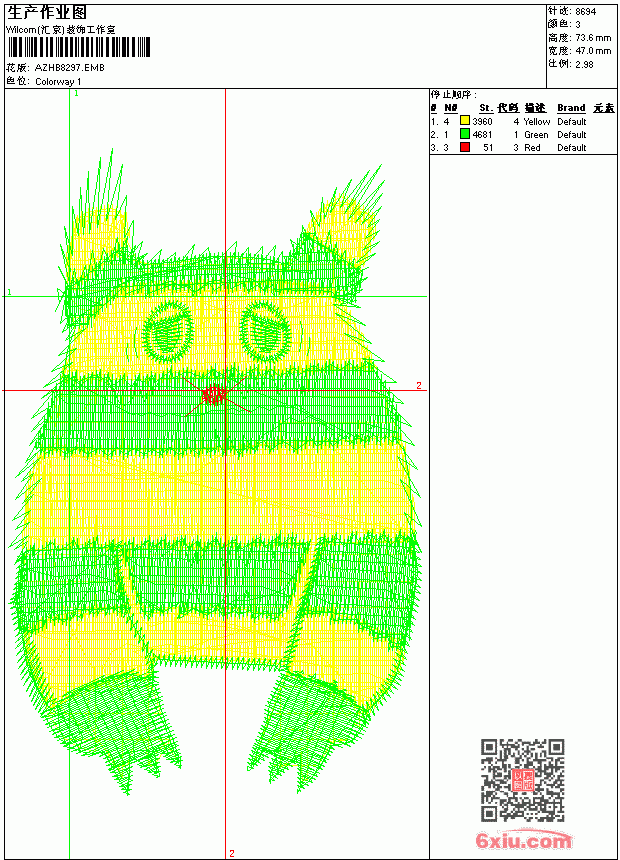Screen dimensions: 620x860
Task: Click the right eye of the embroidered creature
Action: coord(266,331)
